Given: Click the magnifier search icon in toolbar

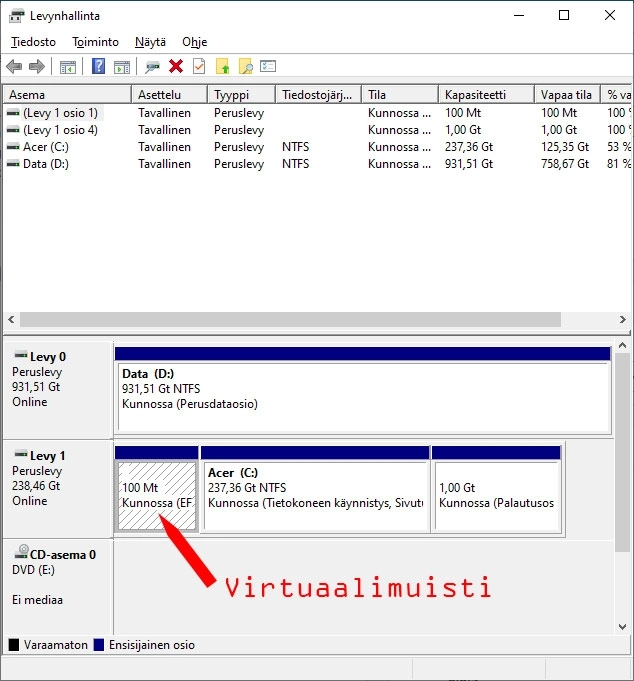Looking at the screenshot, I should 245,67.
